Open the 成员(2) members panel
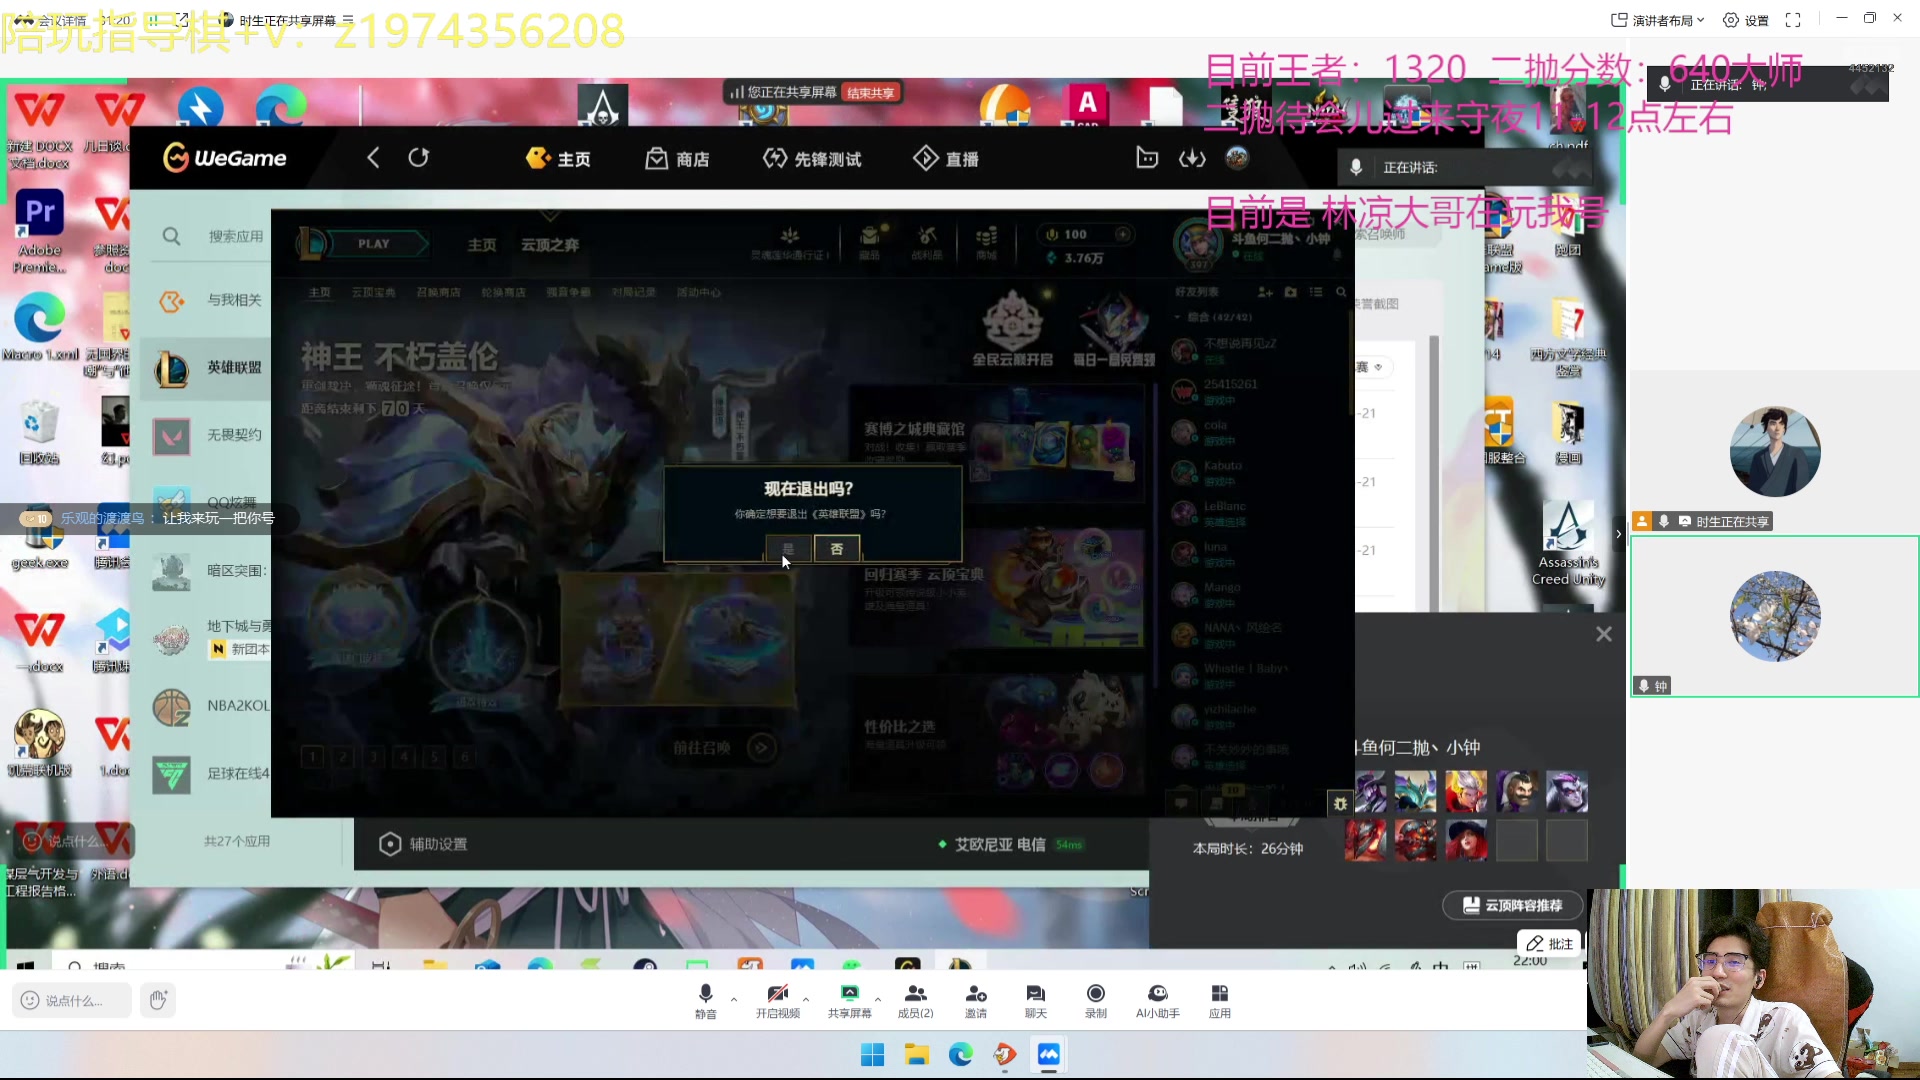1920x1080 pixels. tap(915, 1000)
